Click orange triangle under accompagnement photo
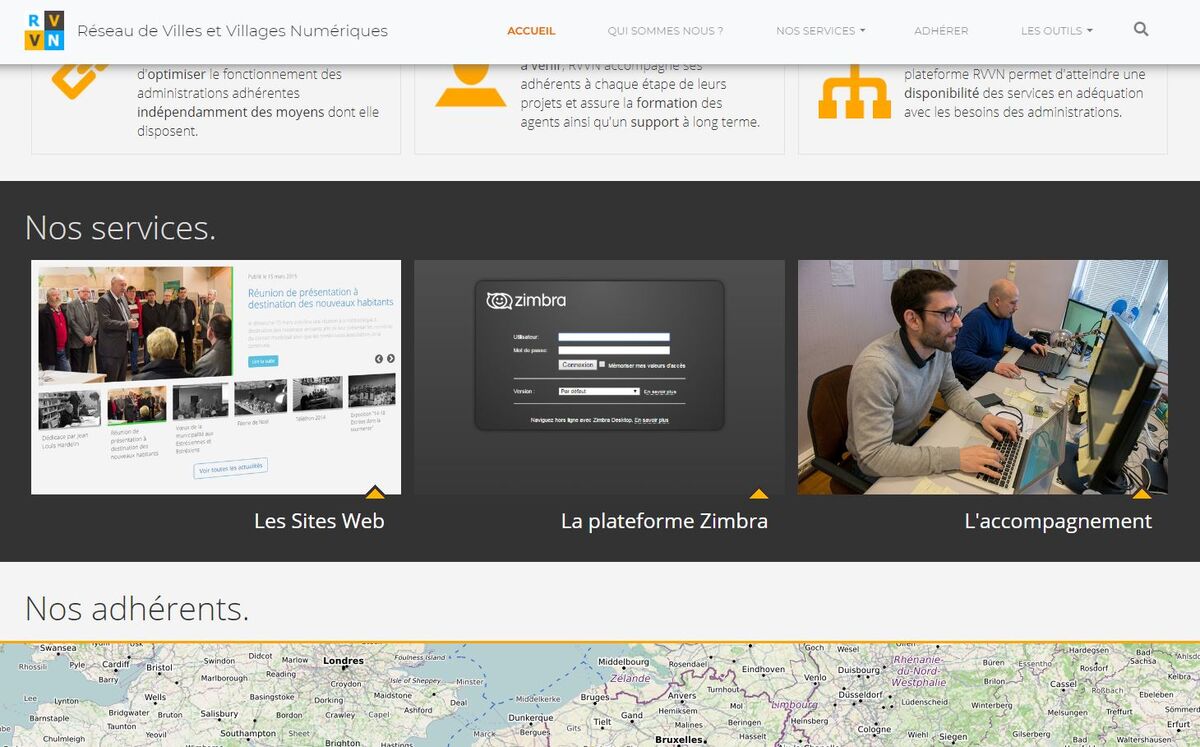The image size is (1200, 747). pos(1141,493)
